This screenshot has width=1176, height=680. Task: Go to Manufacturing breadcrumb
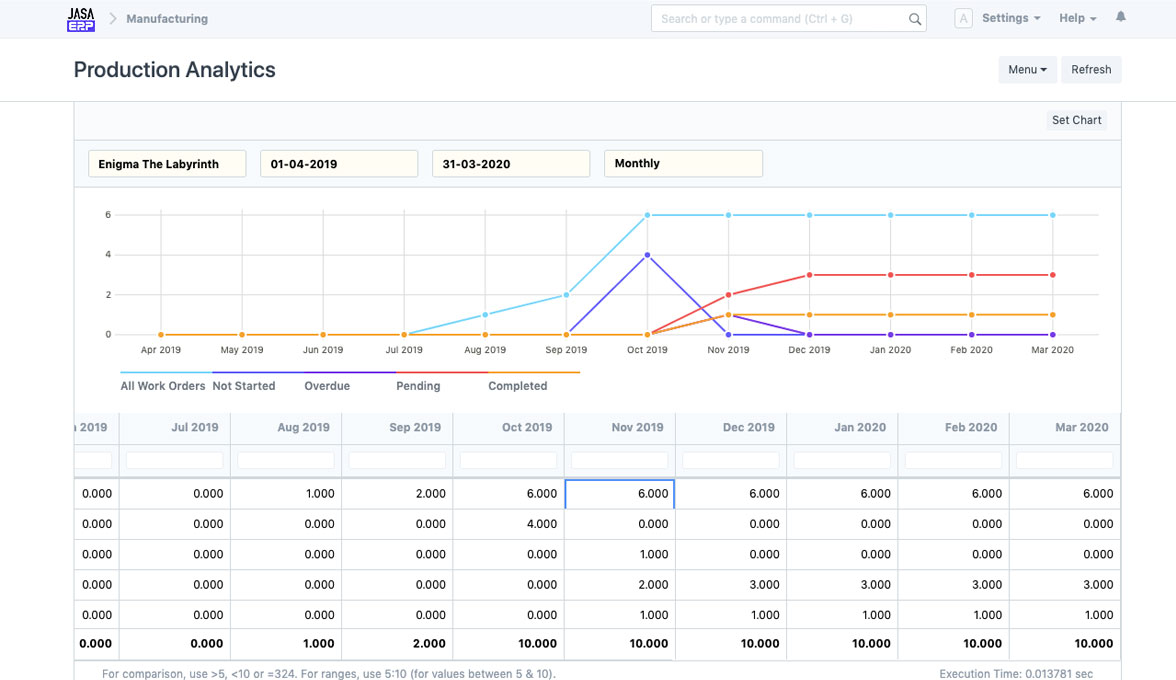[x=167, y=18]
